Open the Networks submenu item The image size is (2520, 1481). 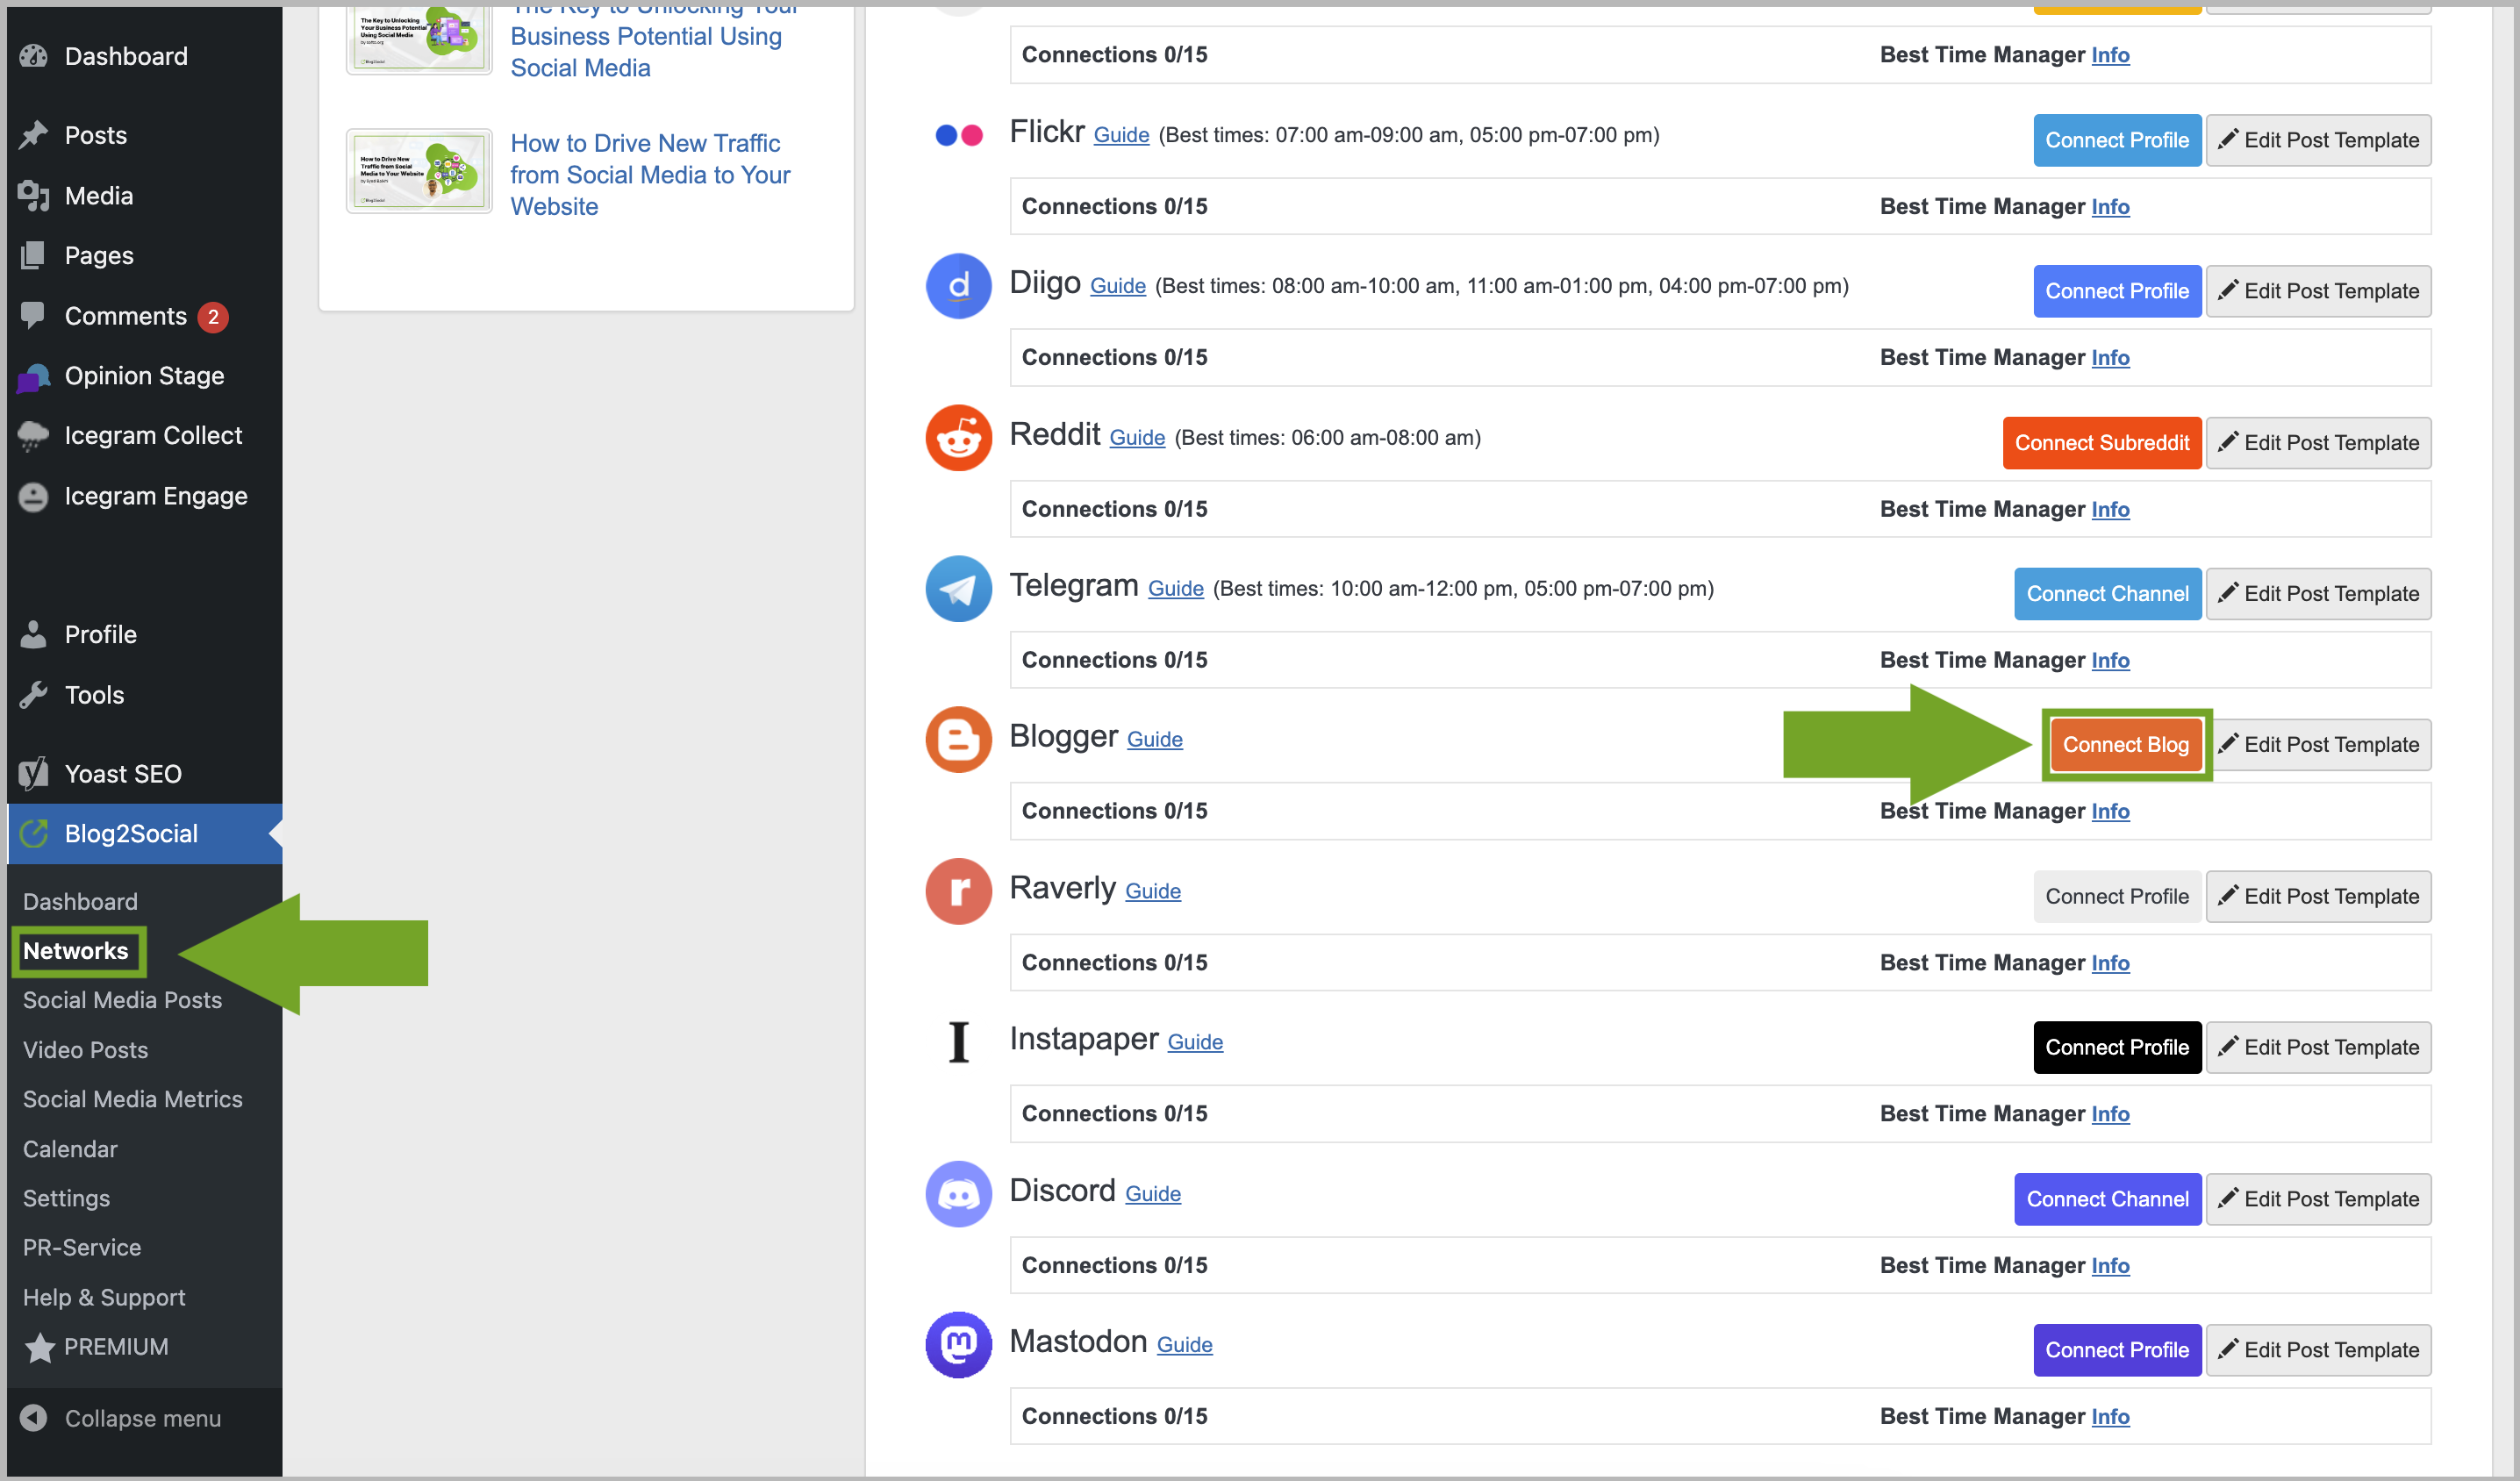(x=76, y=951)
